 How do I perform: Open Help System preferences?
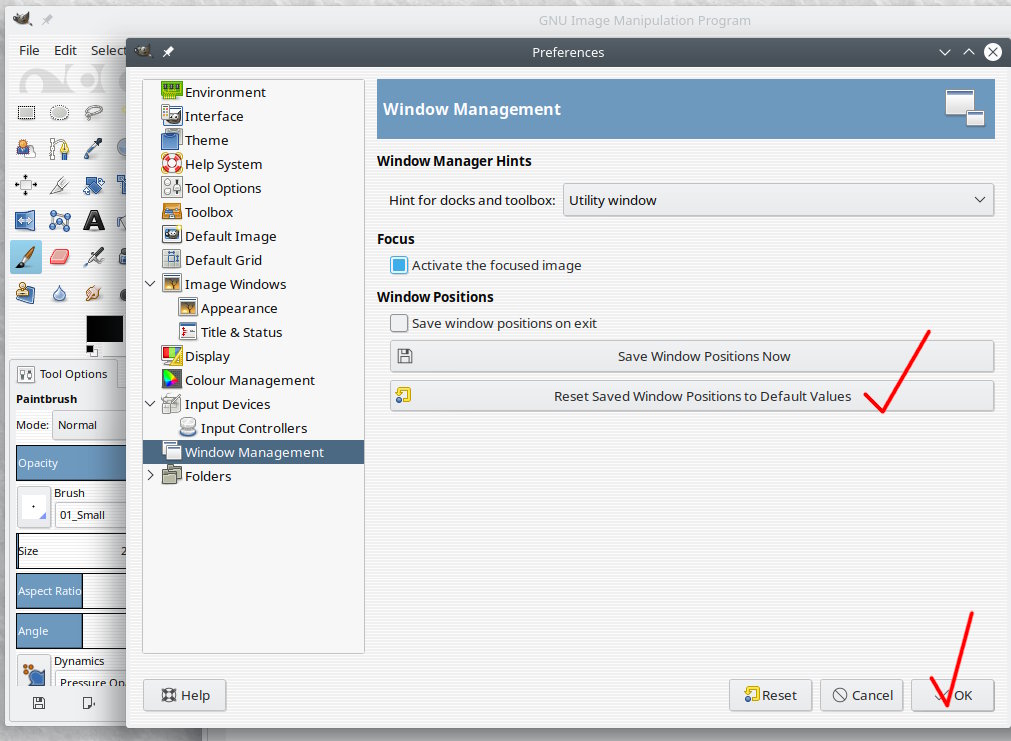pos(223,164)
